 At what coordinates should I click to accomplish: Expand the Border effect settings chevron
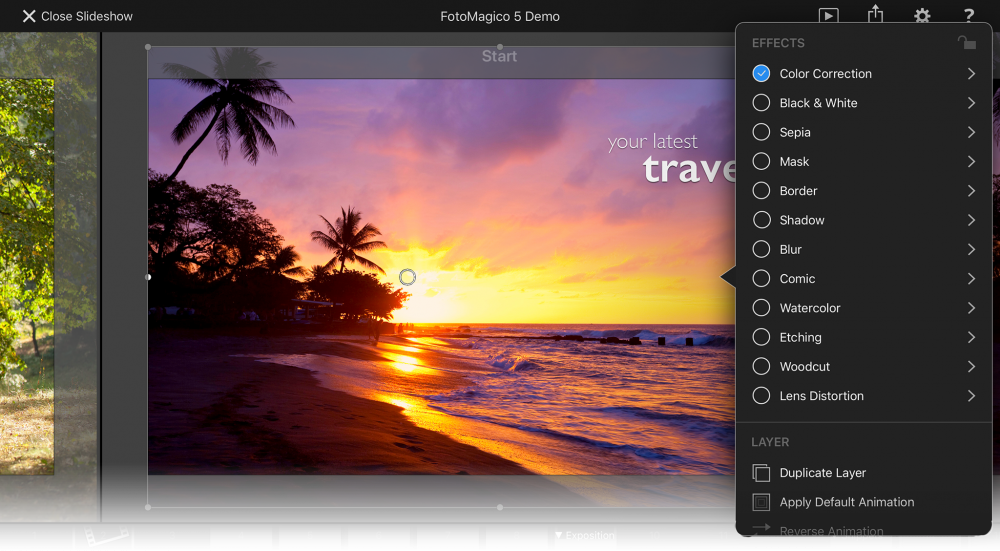click(x=971, y=191)
